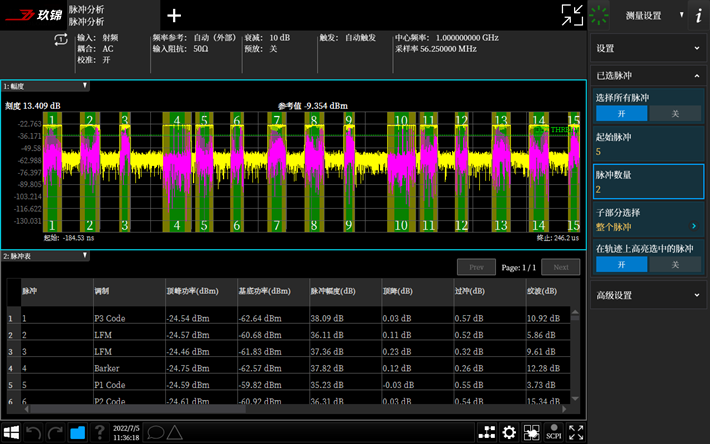This screenshot has height=444, width=710.
Task: Select the 脉冲分析 tab
Action: pyautogui.click(x=113, y=15)
